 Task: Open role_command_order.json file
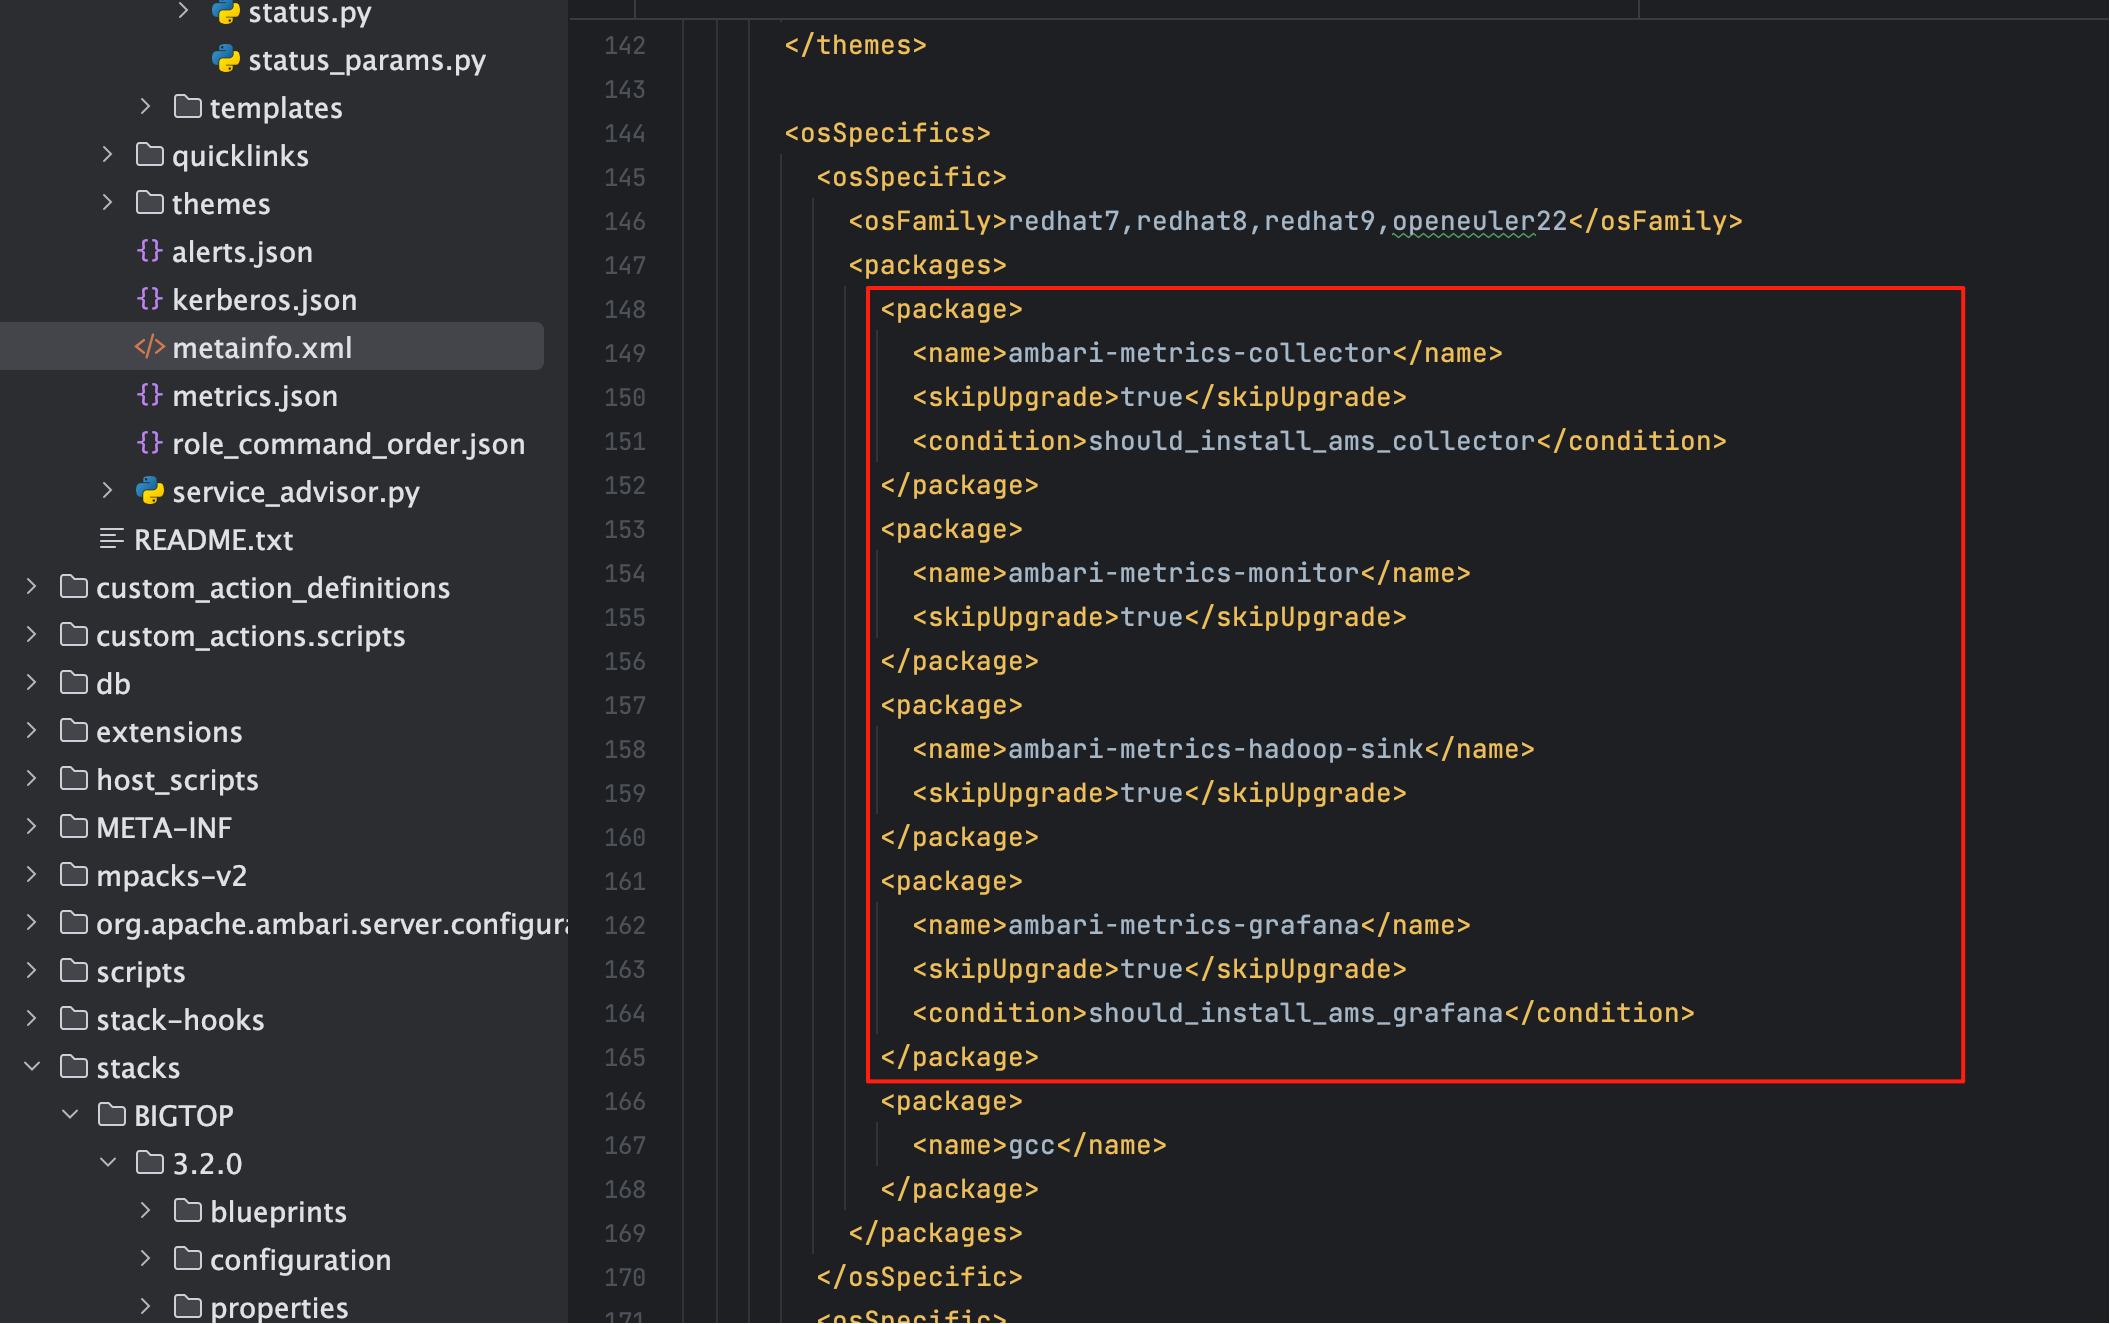coord(348,444)
